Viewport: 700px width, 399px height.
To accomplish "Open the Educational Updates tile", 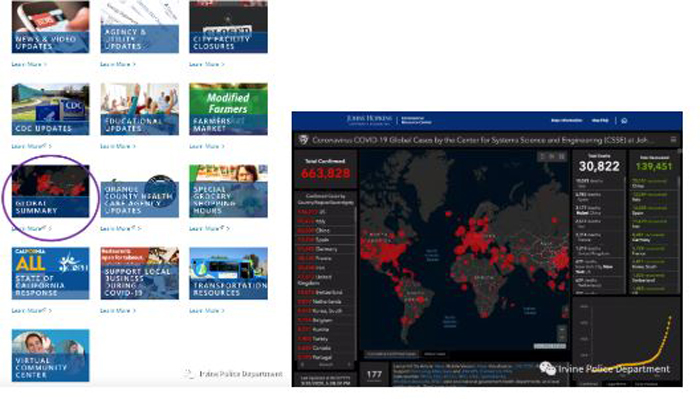I will pyautogui.click(x=140, y=109).
